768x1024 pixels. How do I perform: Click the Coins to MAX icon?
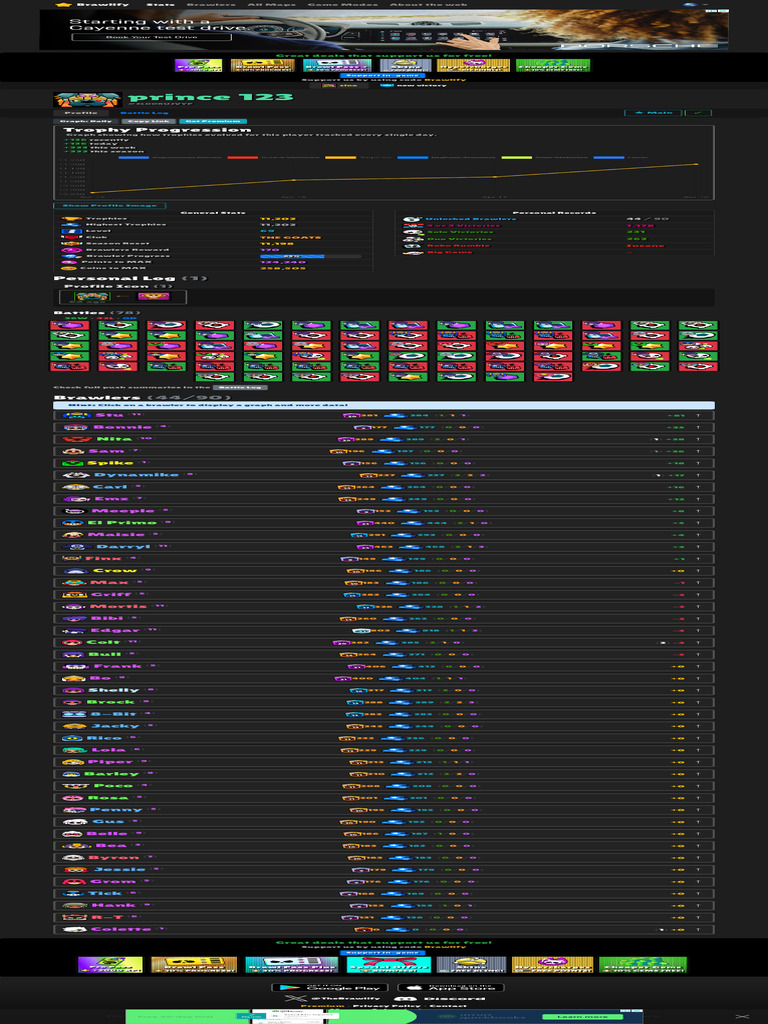[x=69, y=268]
